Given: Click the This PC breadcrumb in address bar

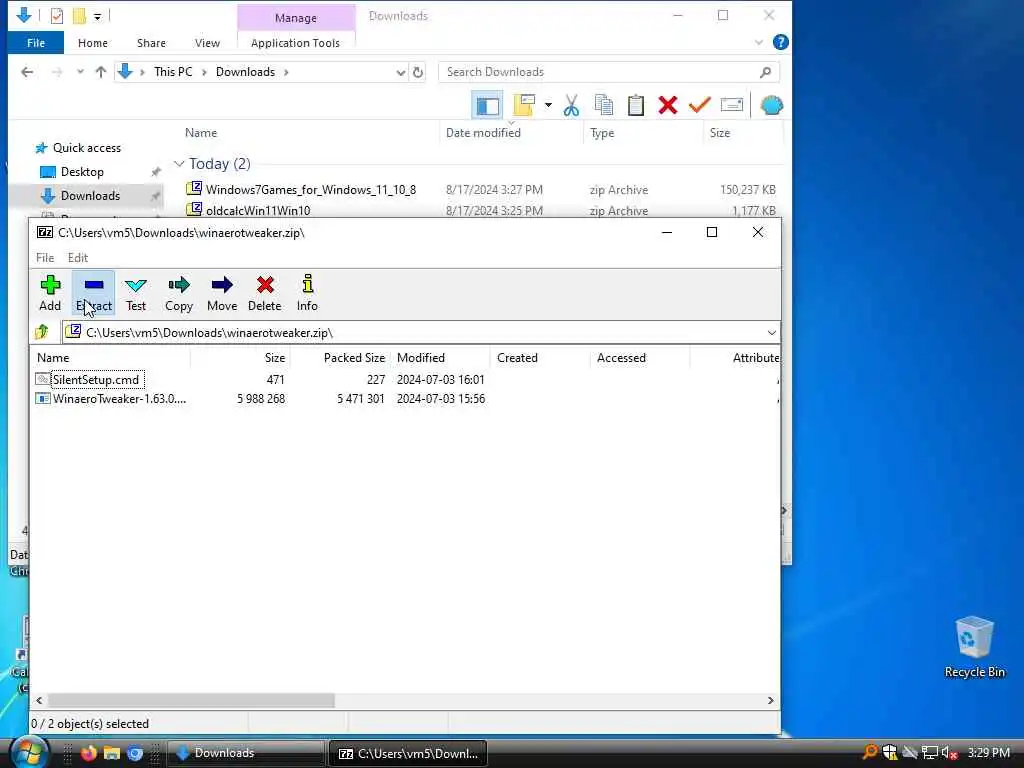Looking at the screenshot, I should [x=173, y=72].
